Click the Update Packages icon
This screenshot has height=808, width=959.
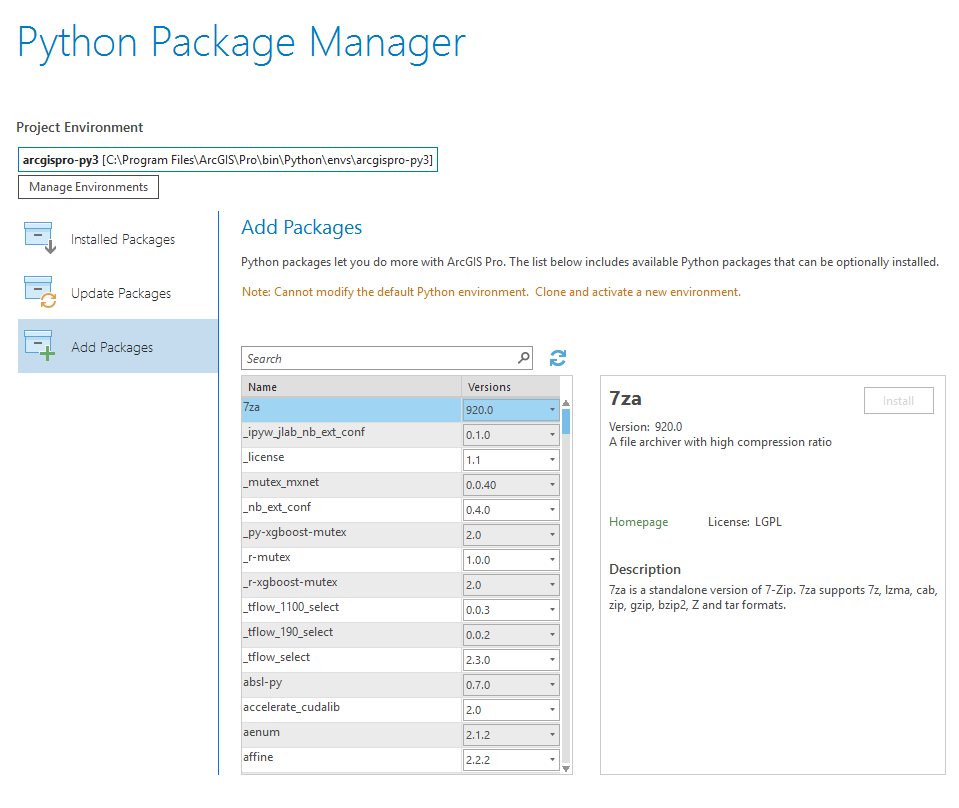(x=40, y=292)
